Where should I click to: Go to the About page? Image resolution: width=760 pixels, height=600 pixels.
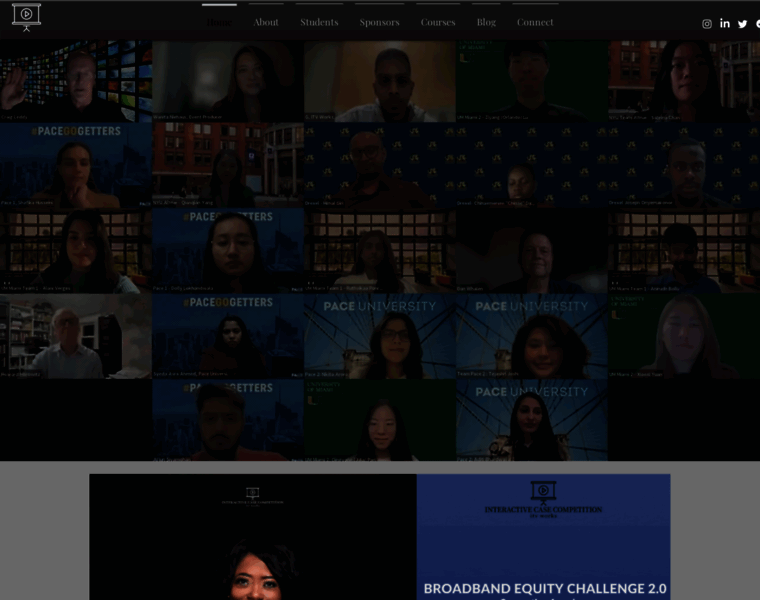pyautogui.click(x=266, y=22)
